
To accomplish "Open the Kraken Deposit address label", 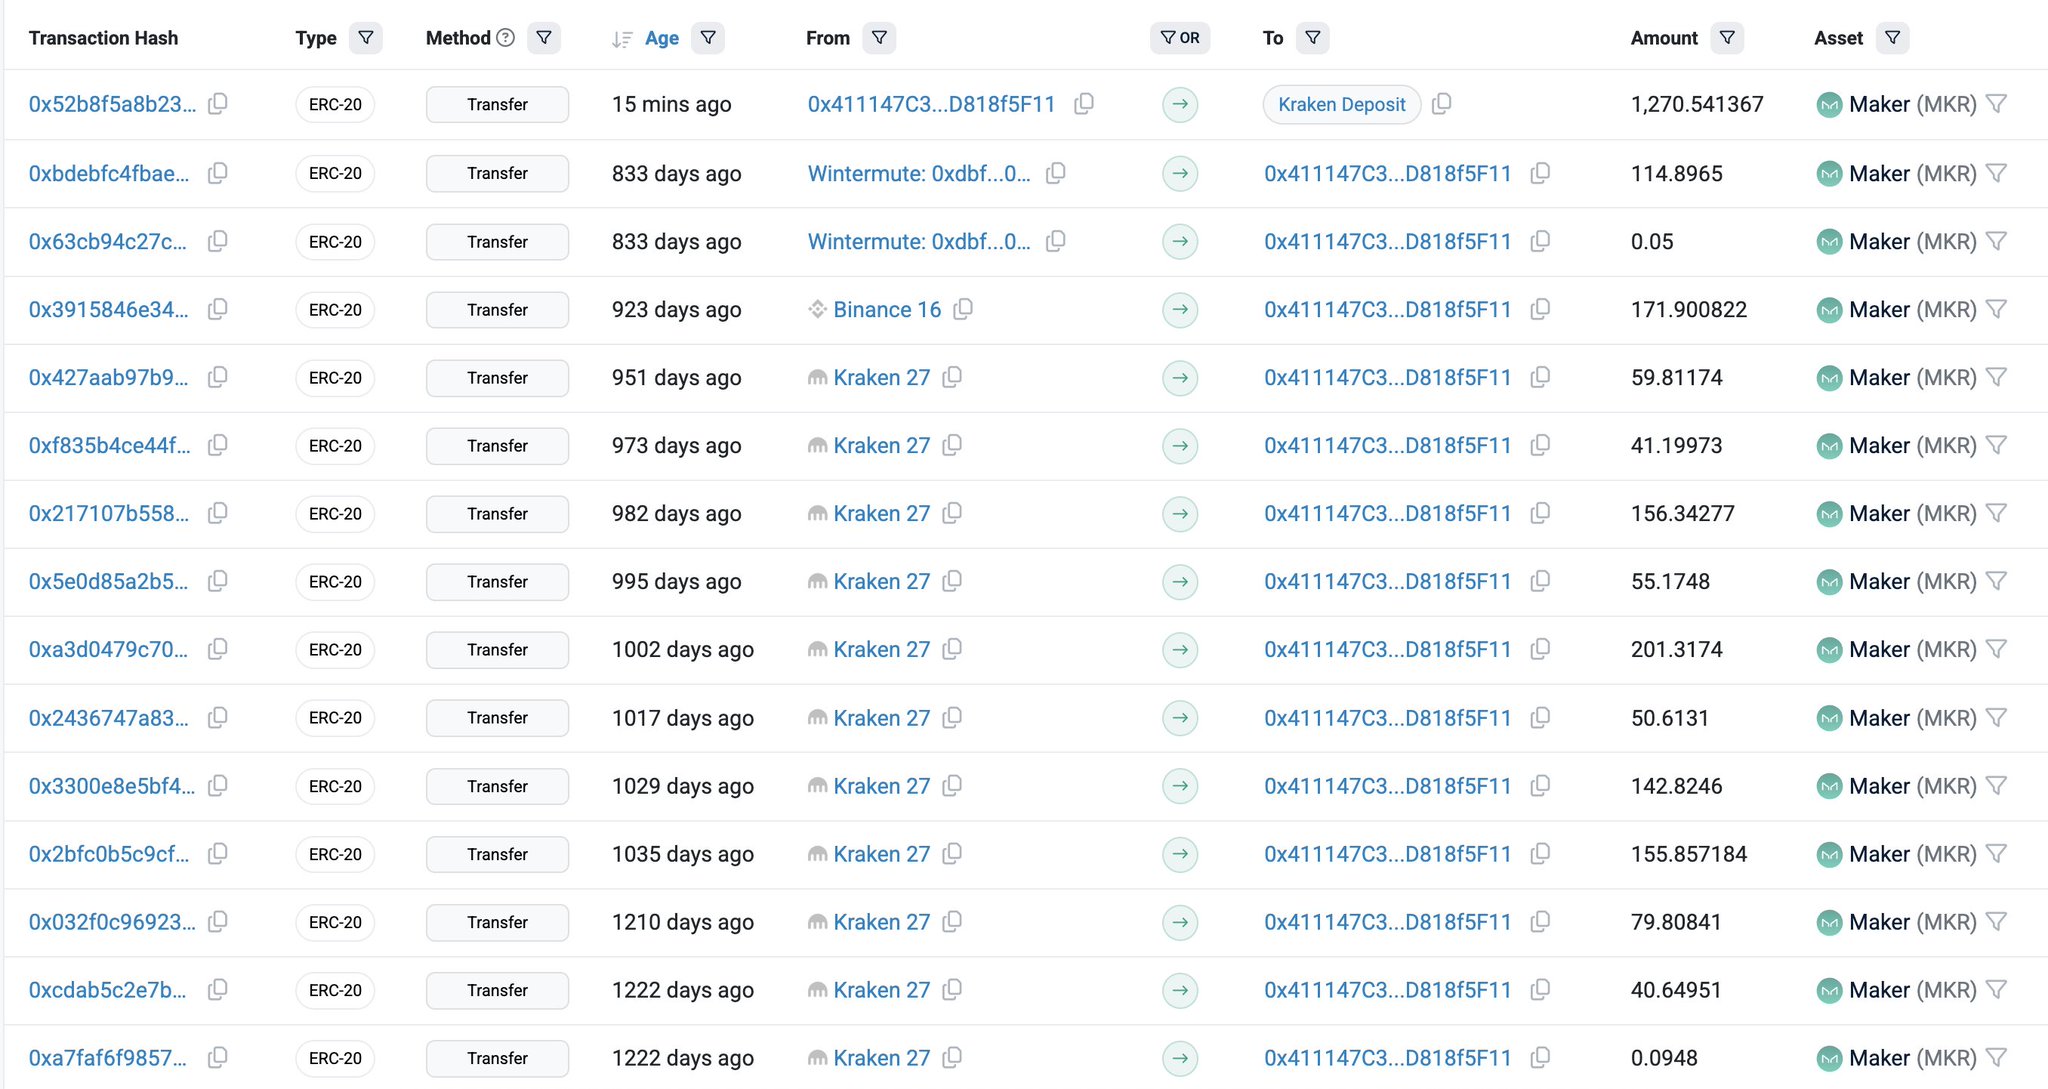I will pos(1342,104).
